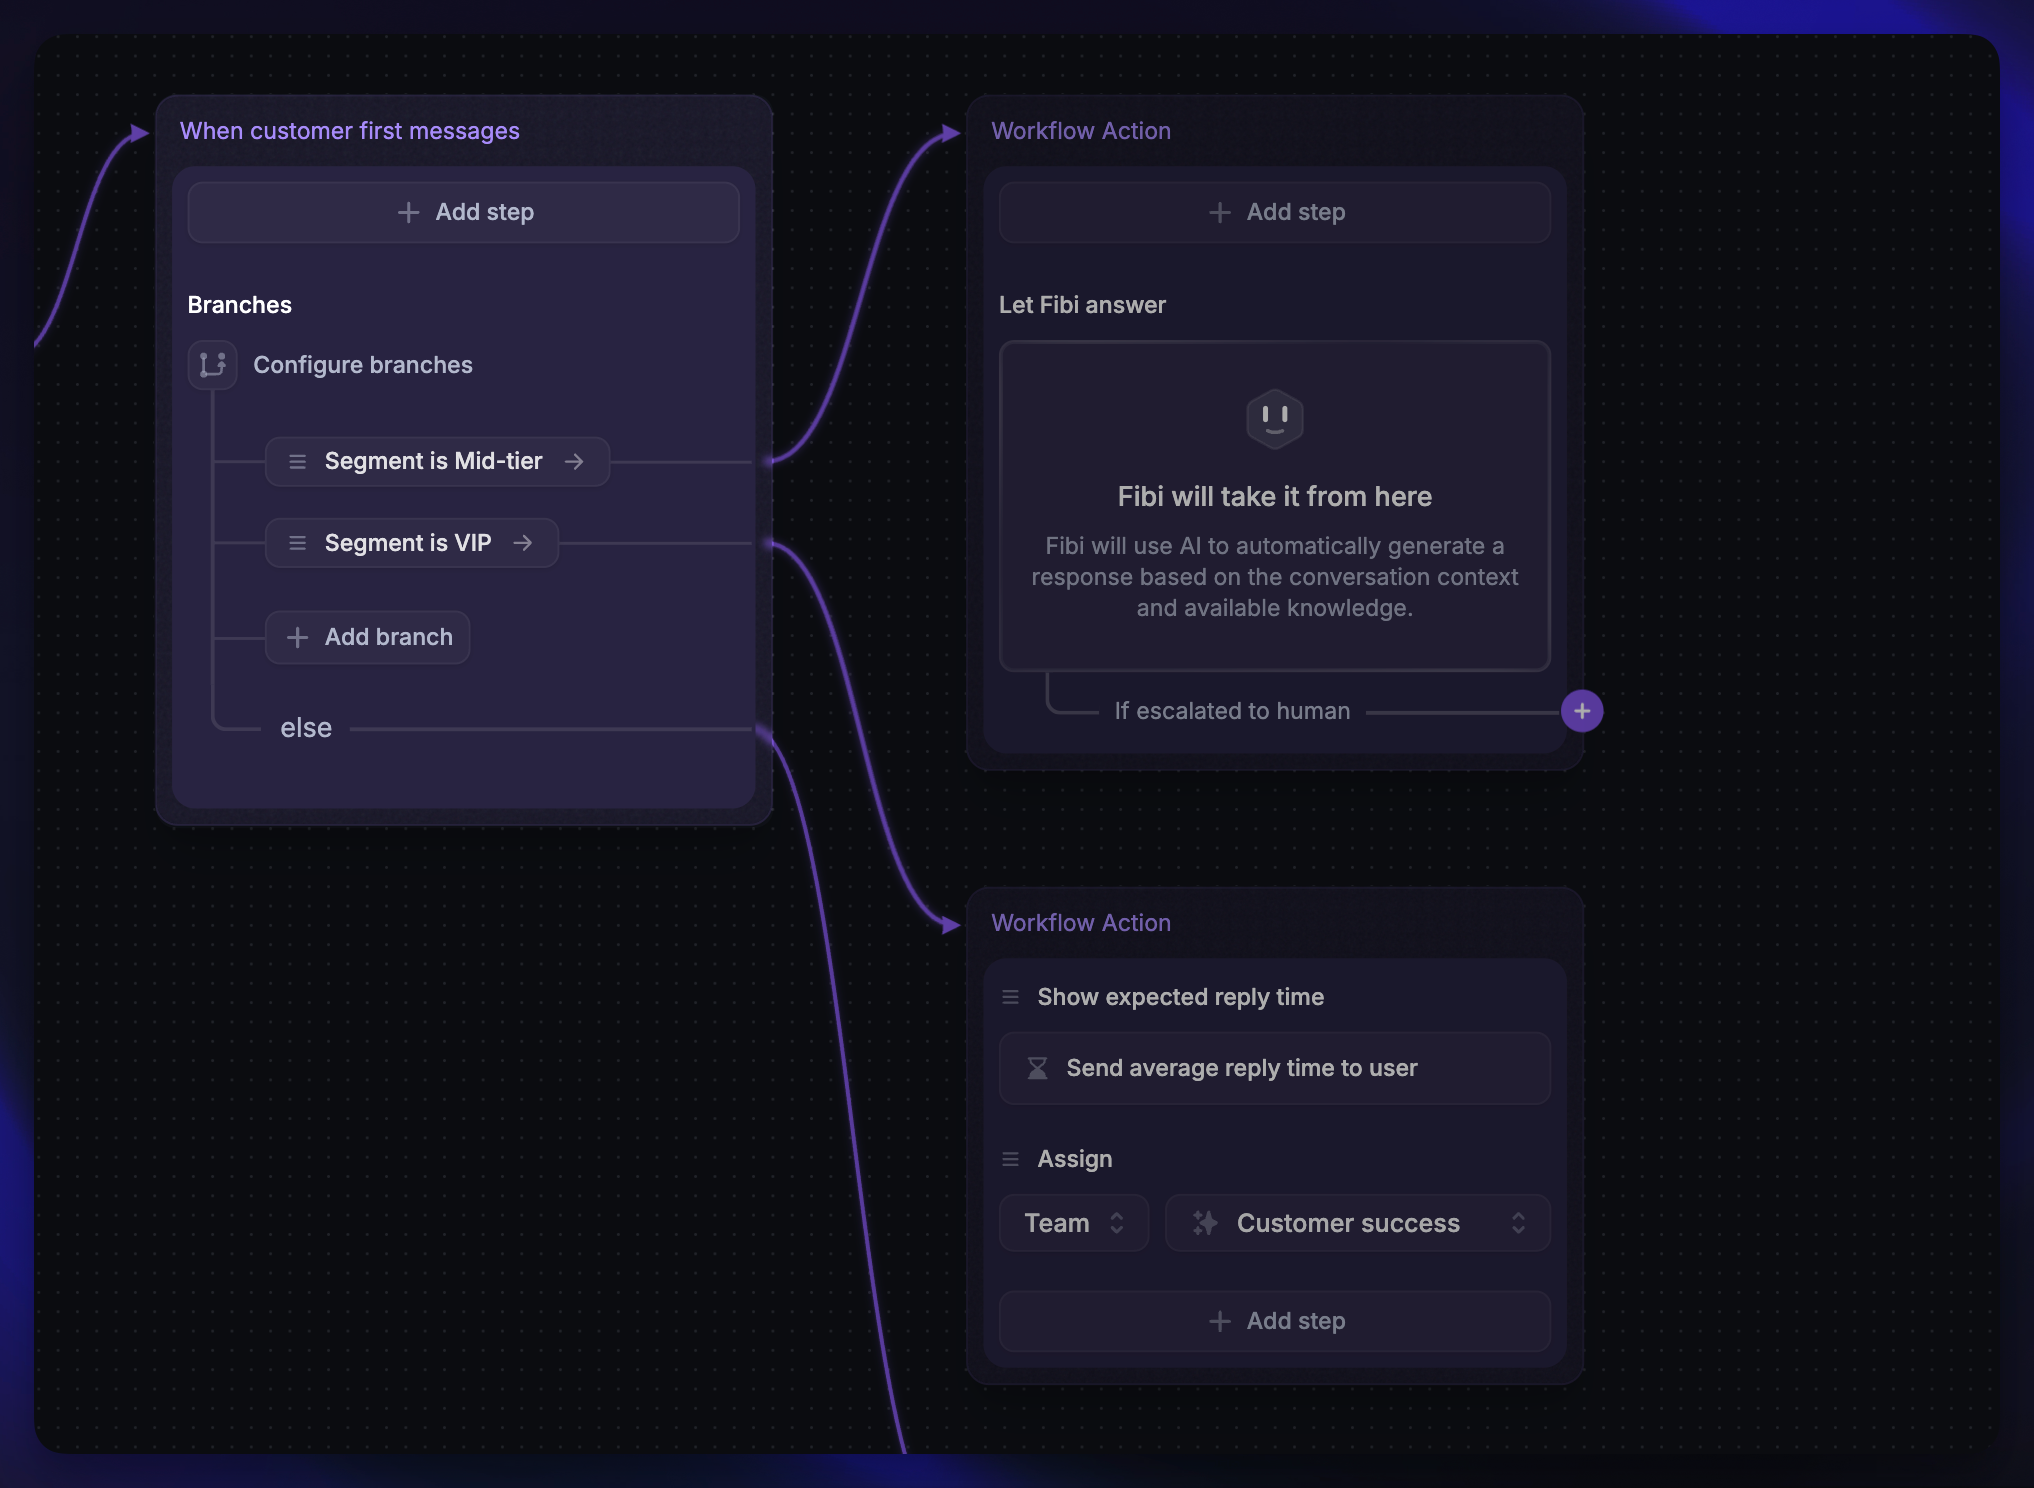Open the Customer success team dropdown
2034x1488 pixels.
[1357, 1223]
